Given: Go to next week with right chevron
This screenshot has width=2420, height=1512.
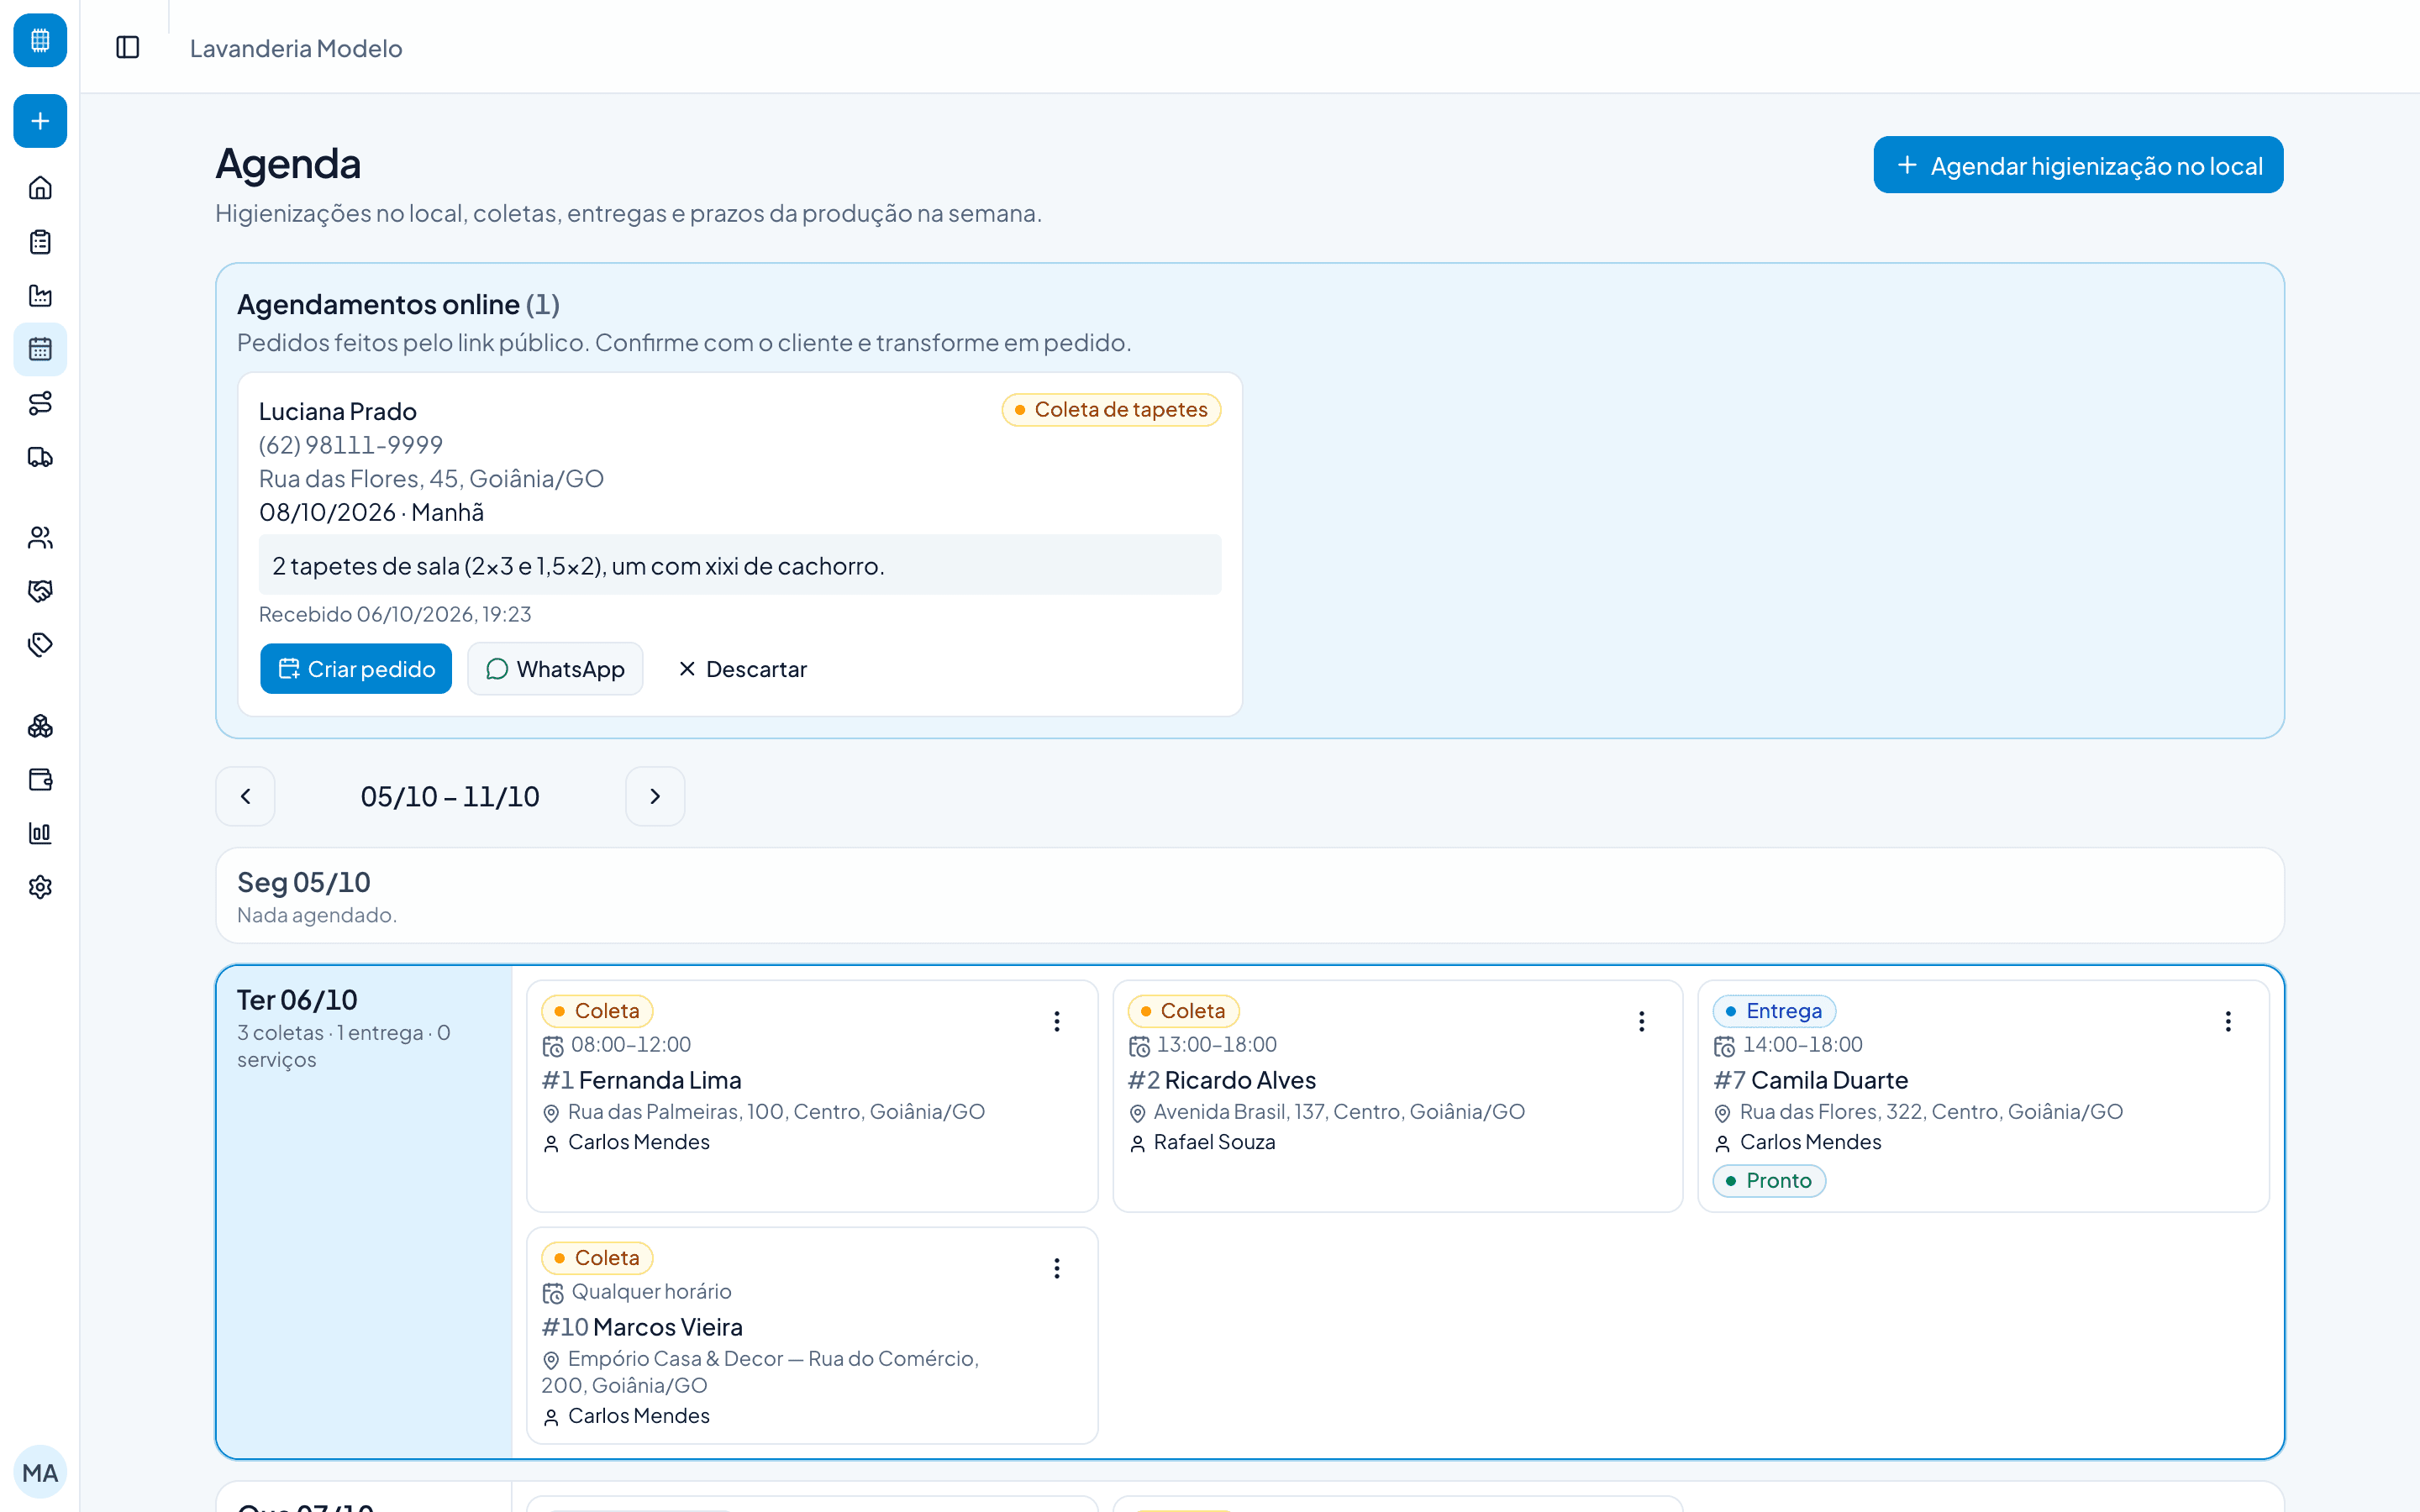Looking at the screenshot, I should (655, 796).
